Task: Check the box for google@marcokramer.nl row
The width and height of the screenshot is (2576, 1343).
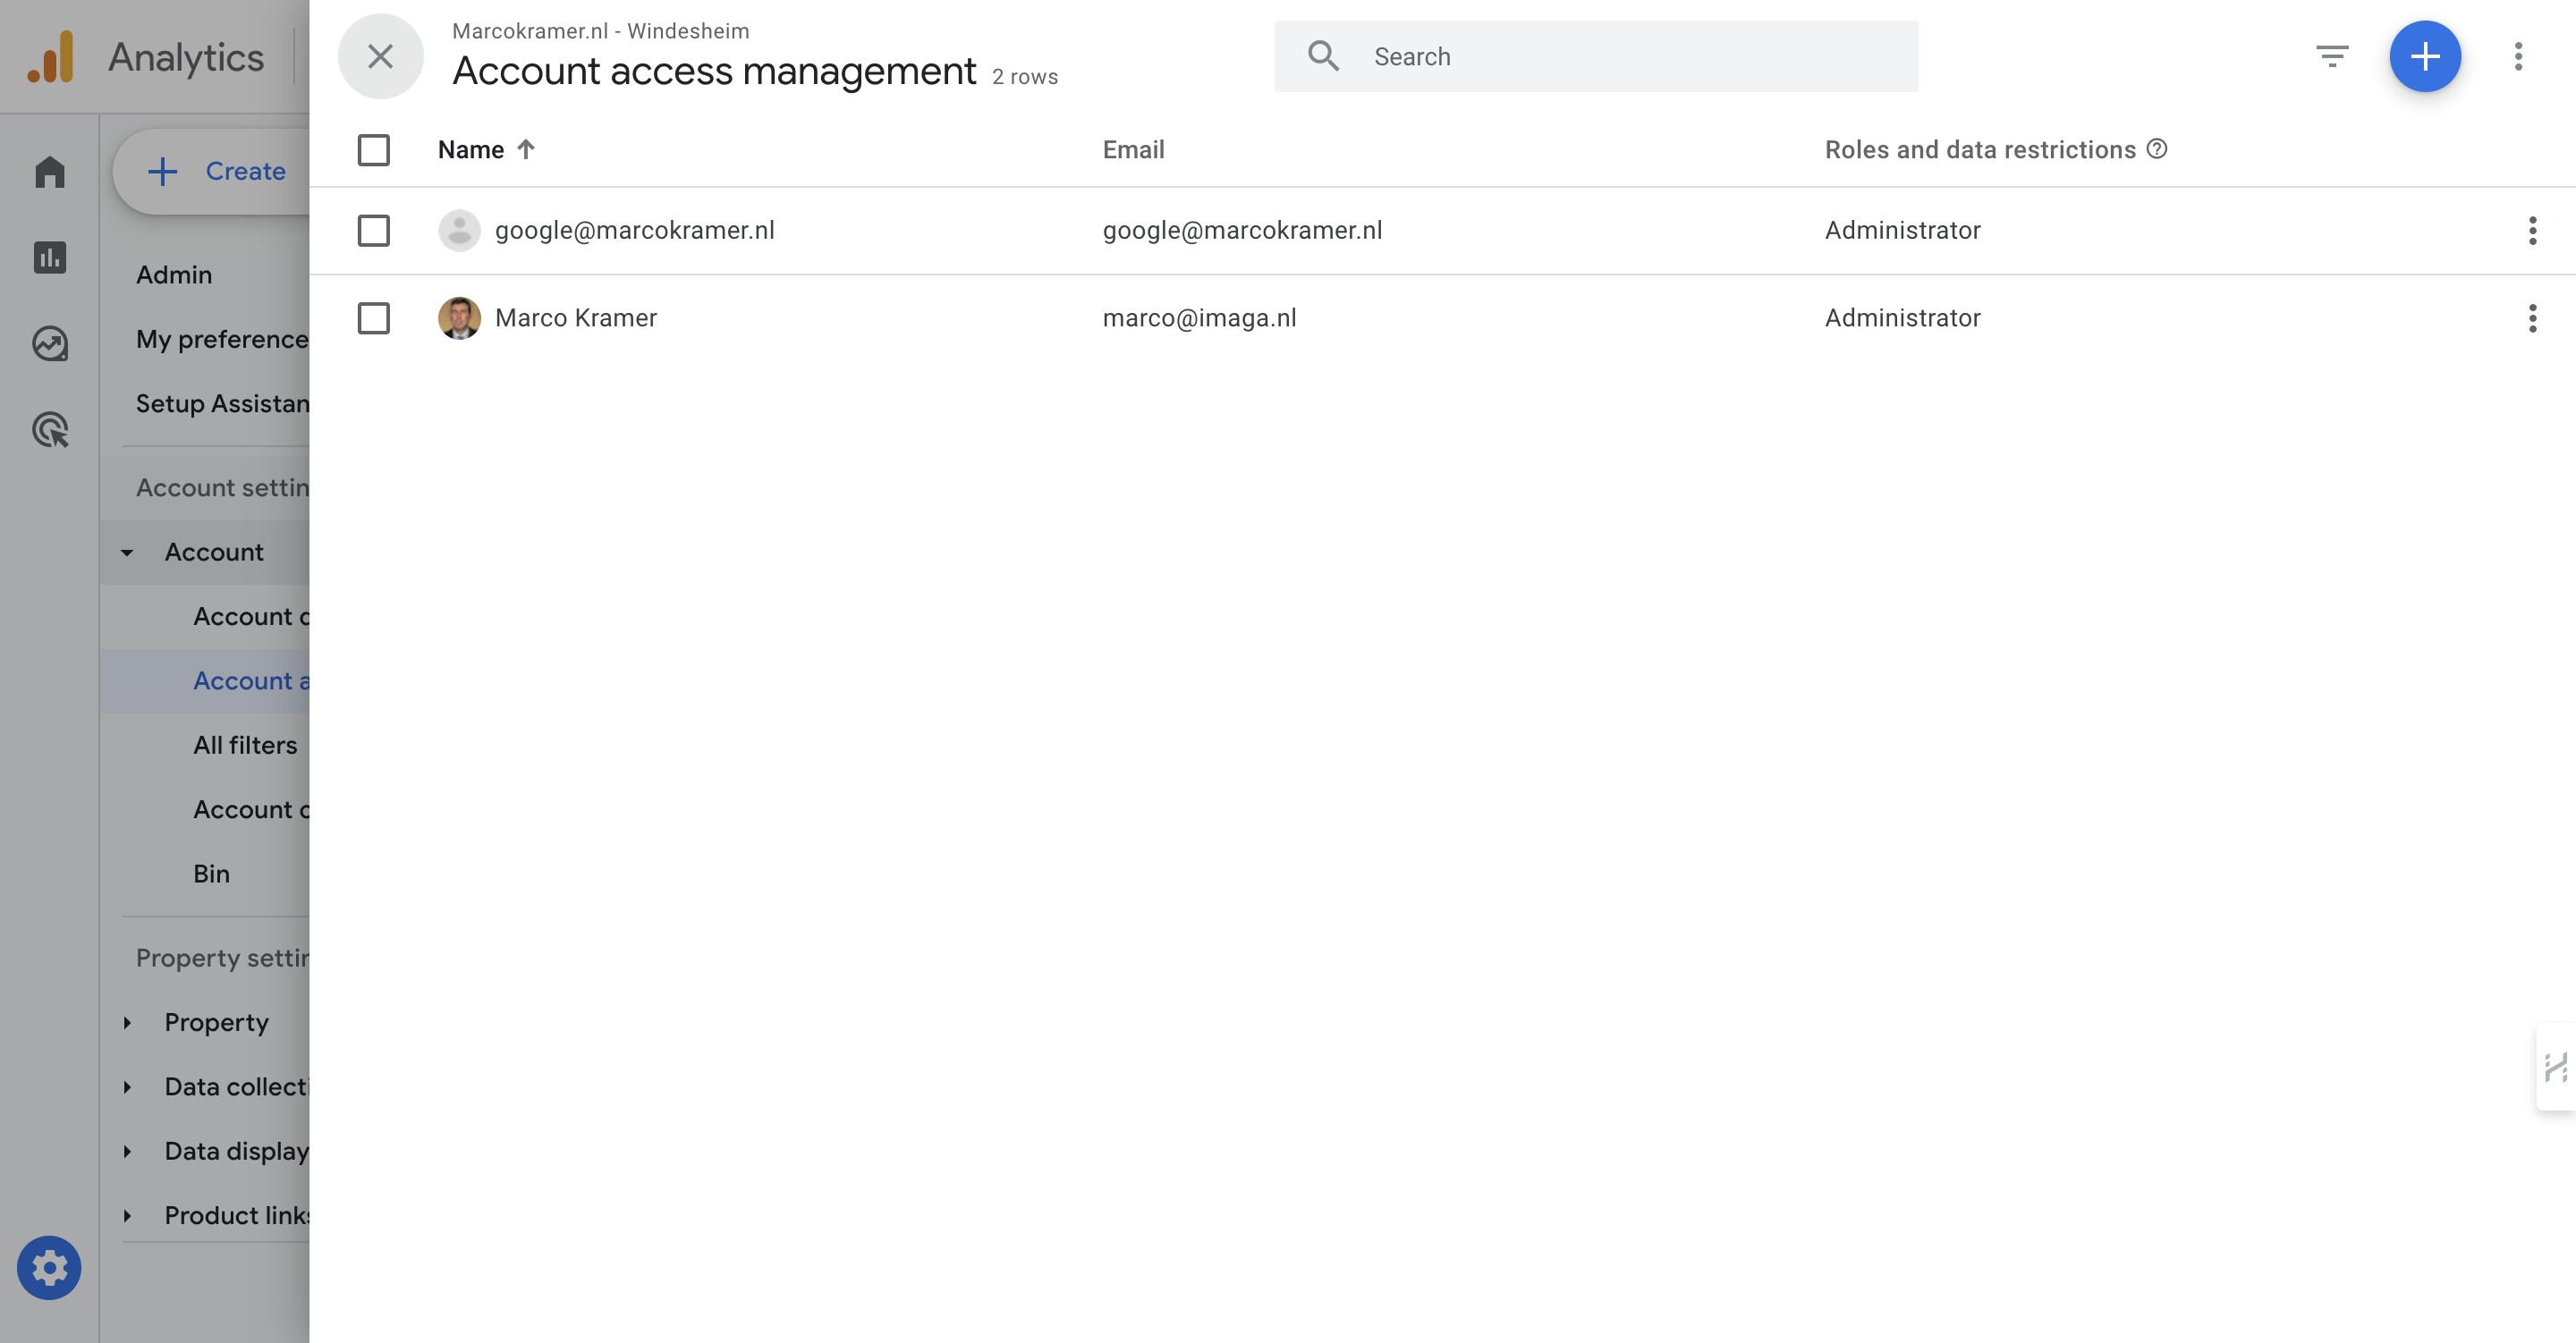Action: 373,230
